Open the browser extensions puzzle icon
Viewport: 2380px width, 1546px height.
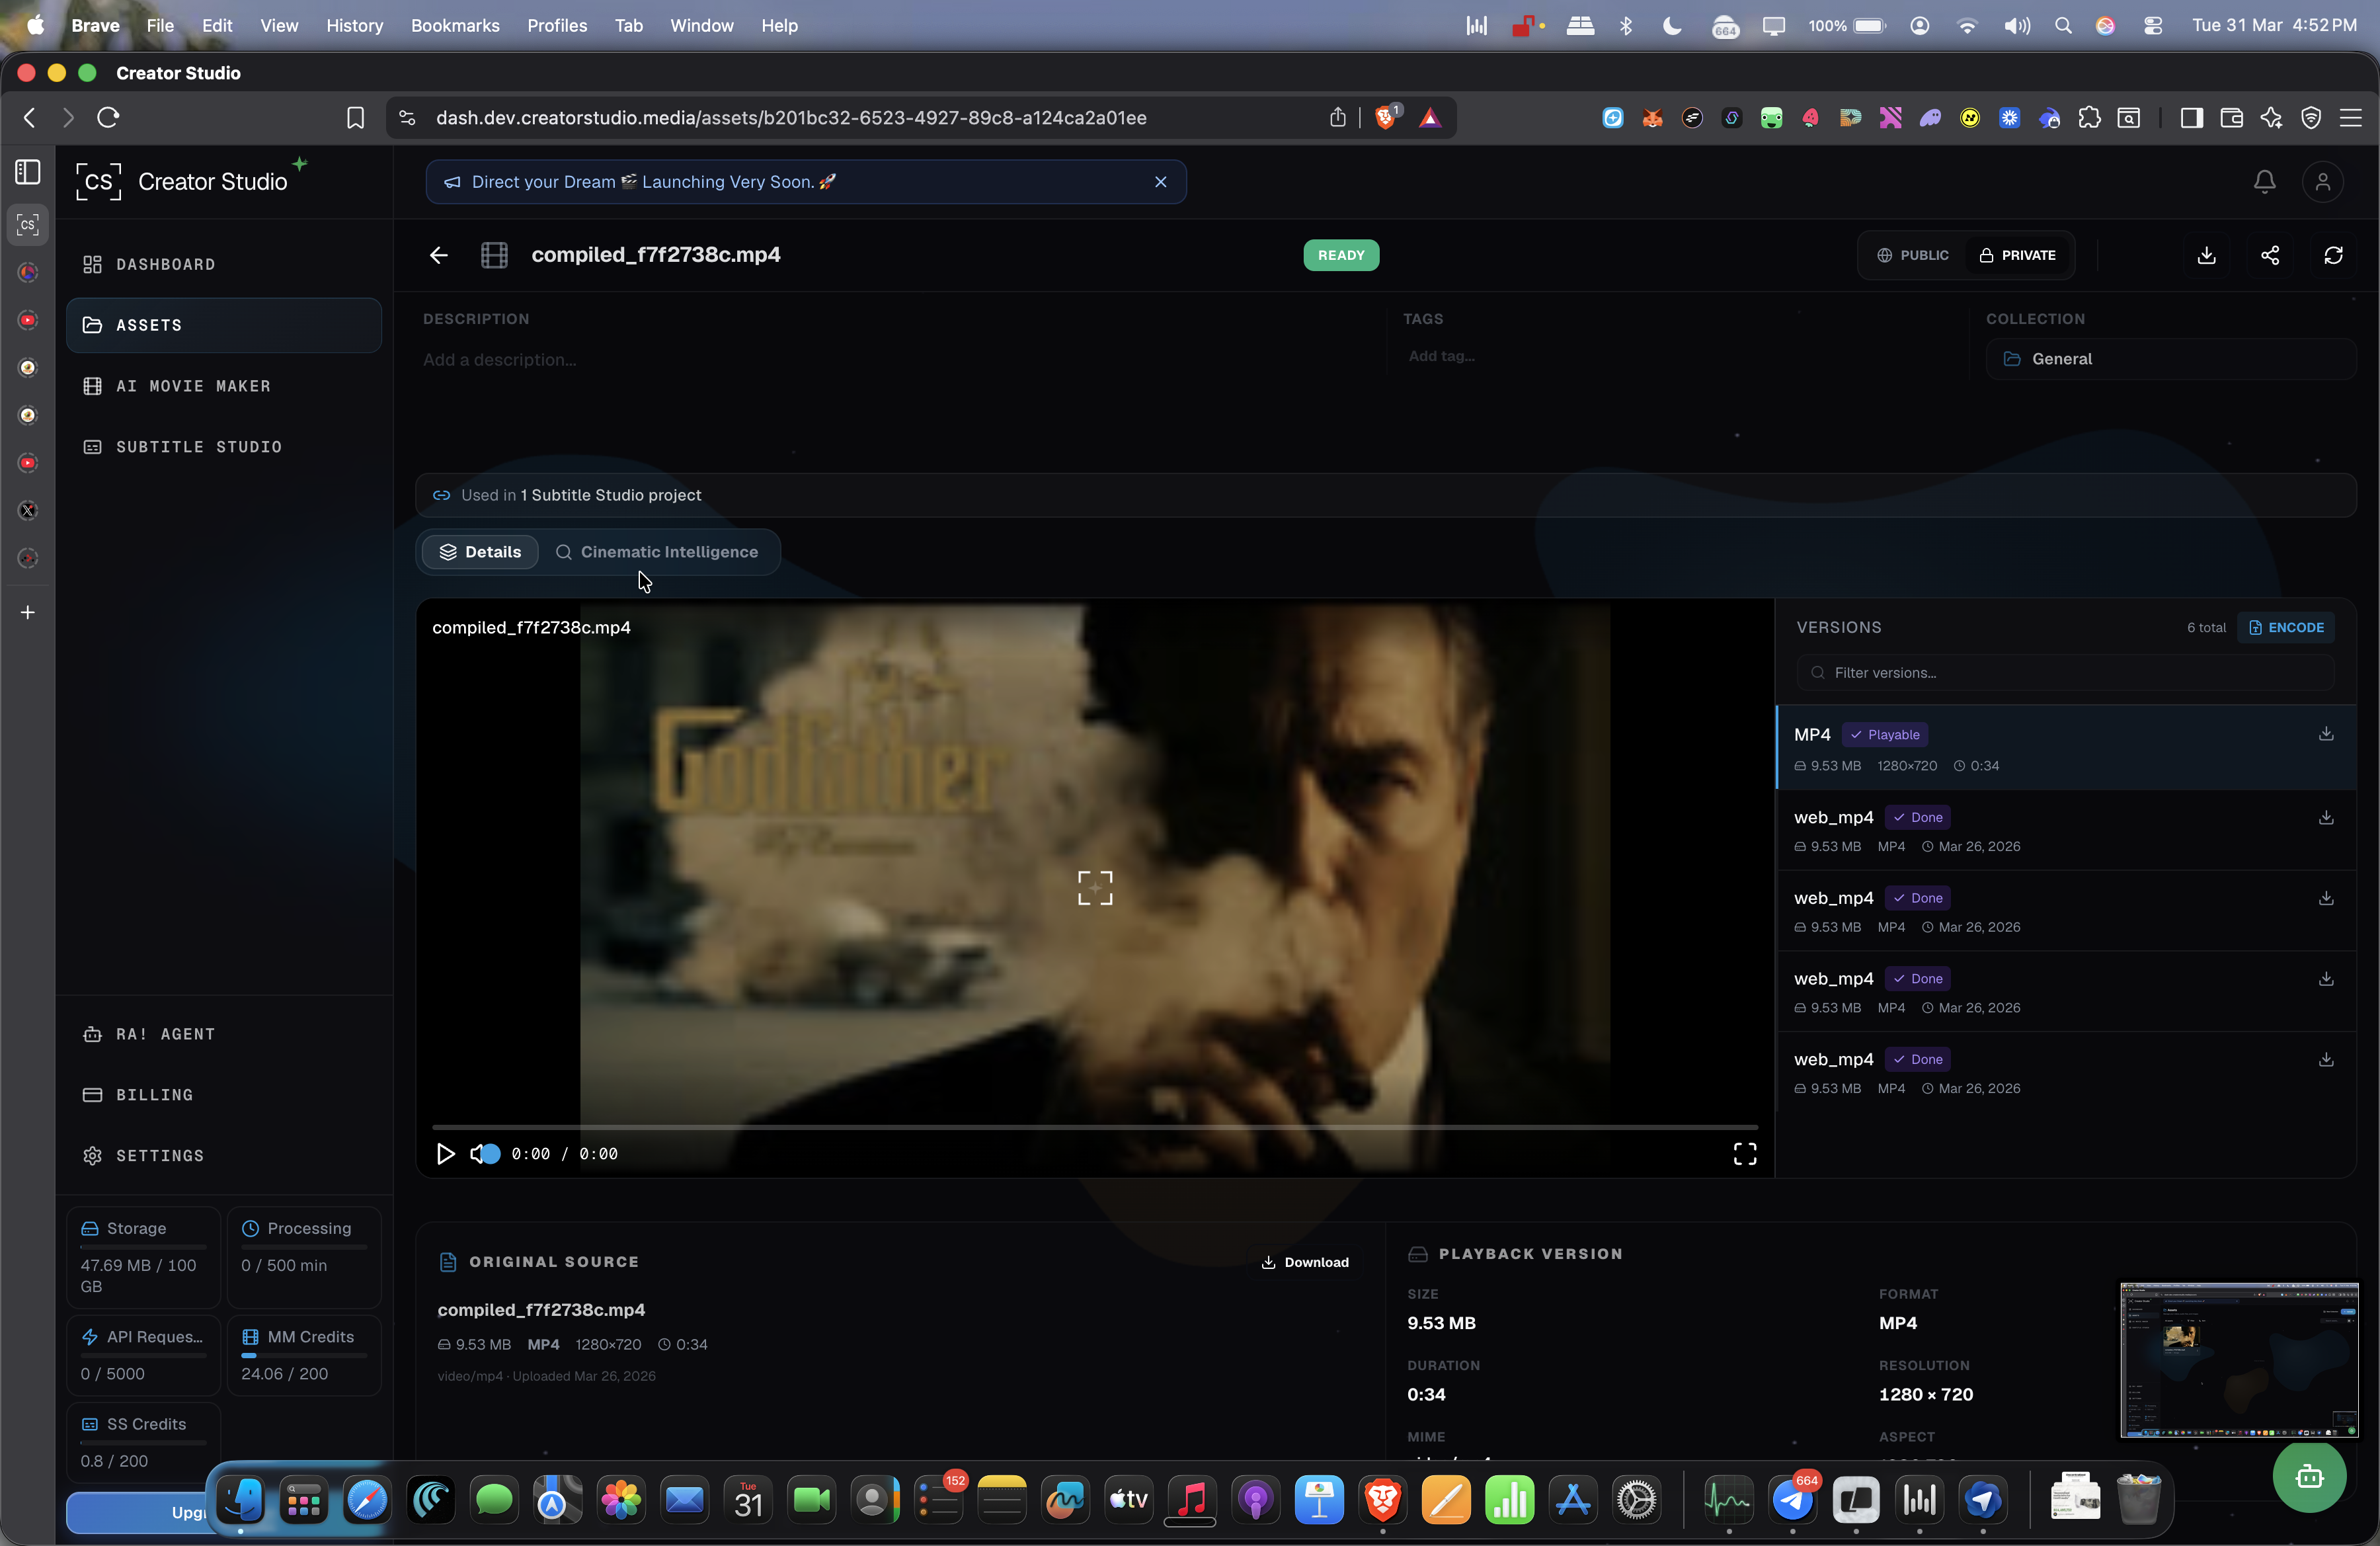[x=2089, y=118]
